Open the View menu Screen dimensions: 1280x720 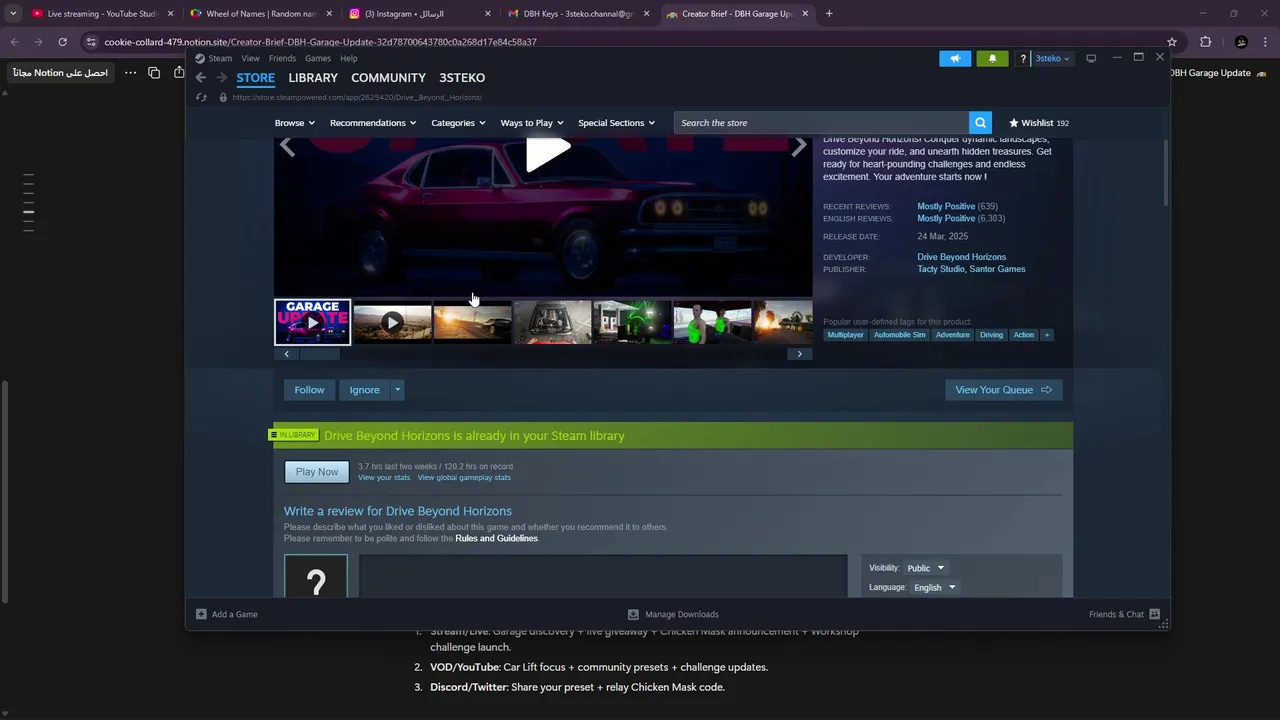pos(250,58)
